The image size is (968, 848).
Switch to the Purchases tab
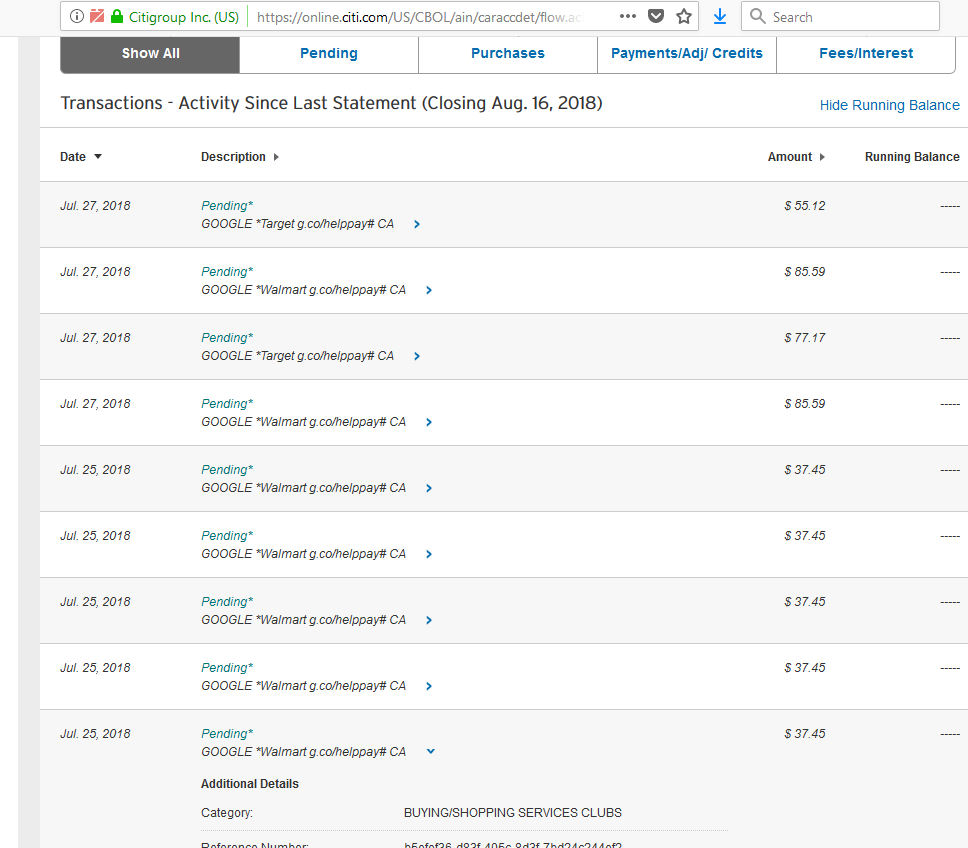(x=508, y=54)
